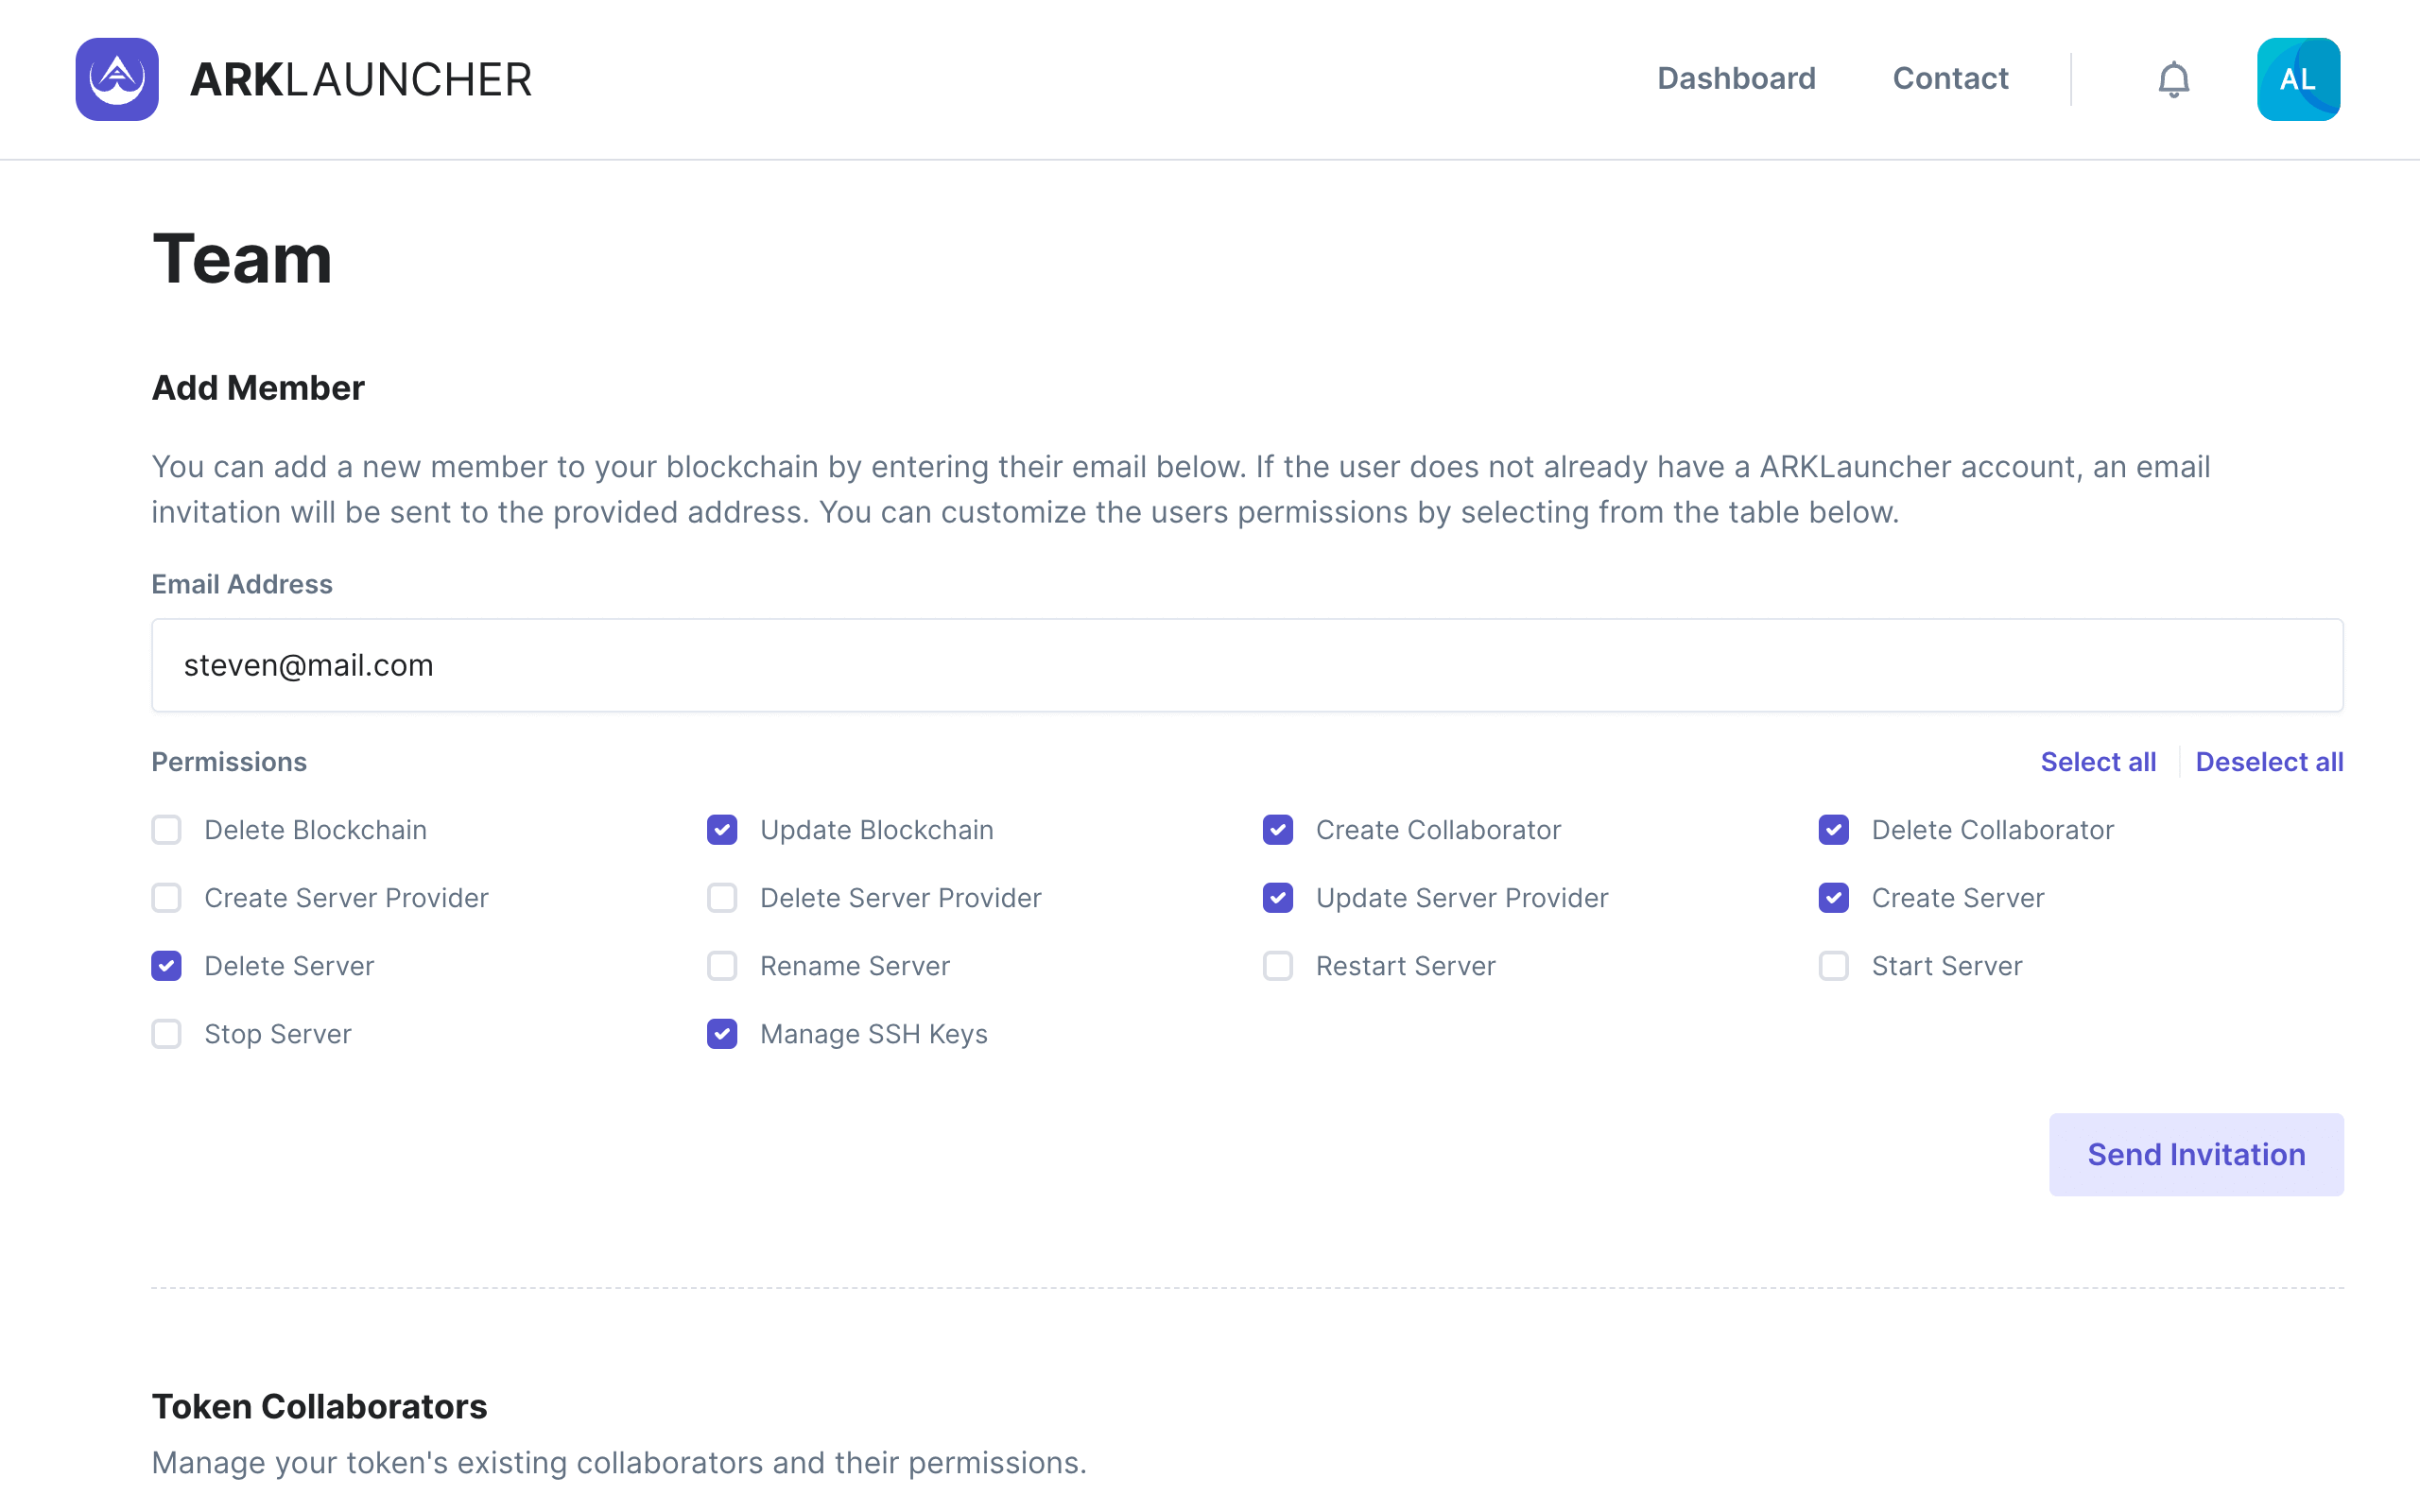2420x1512 pixels.
Task: Tick the Delete Server Provider checkbox
Action: coord(722,898)
